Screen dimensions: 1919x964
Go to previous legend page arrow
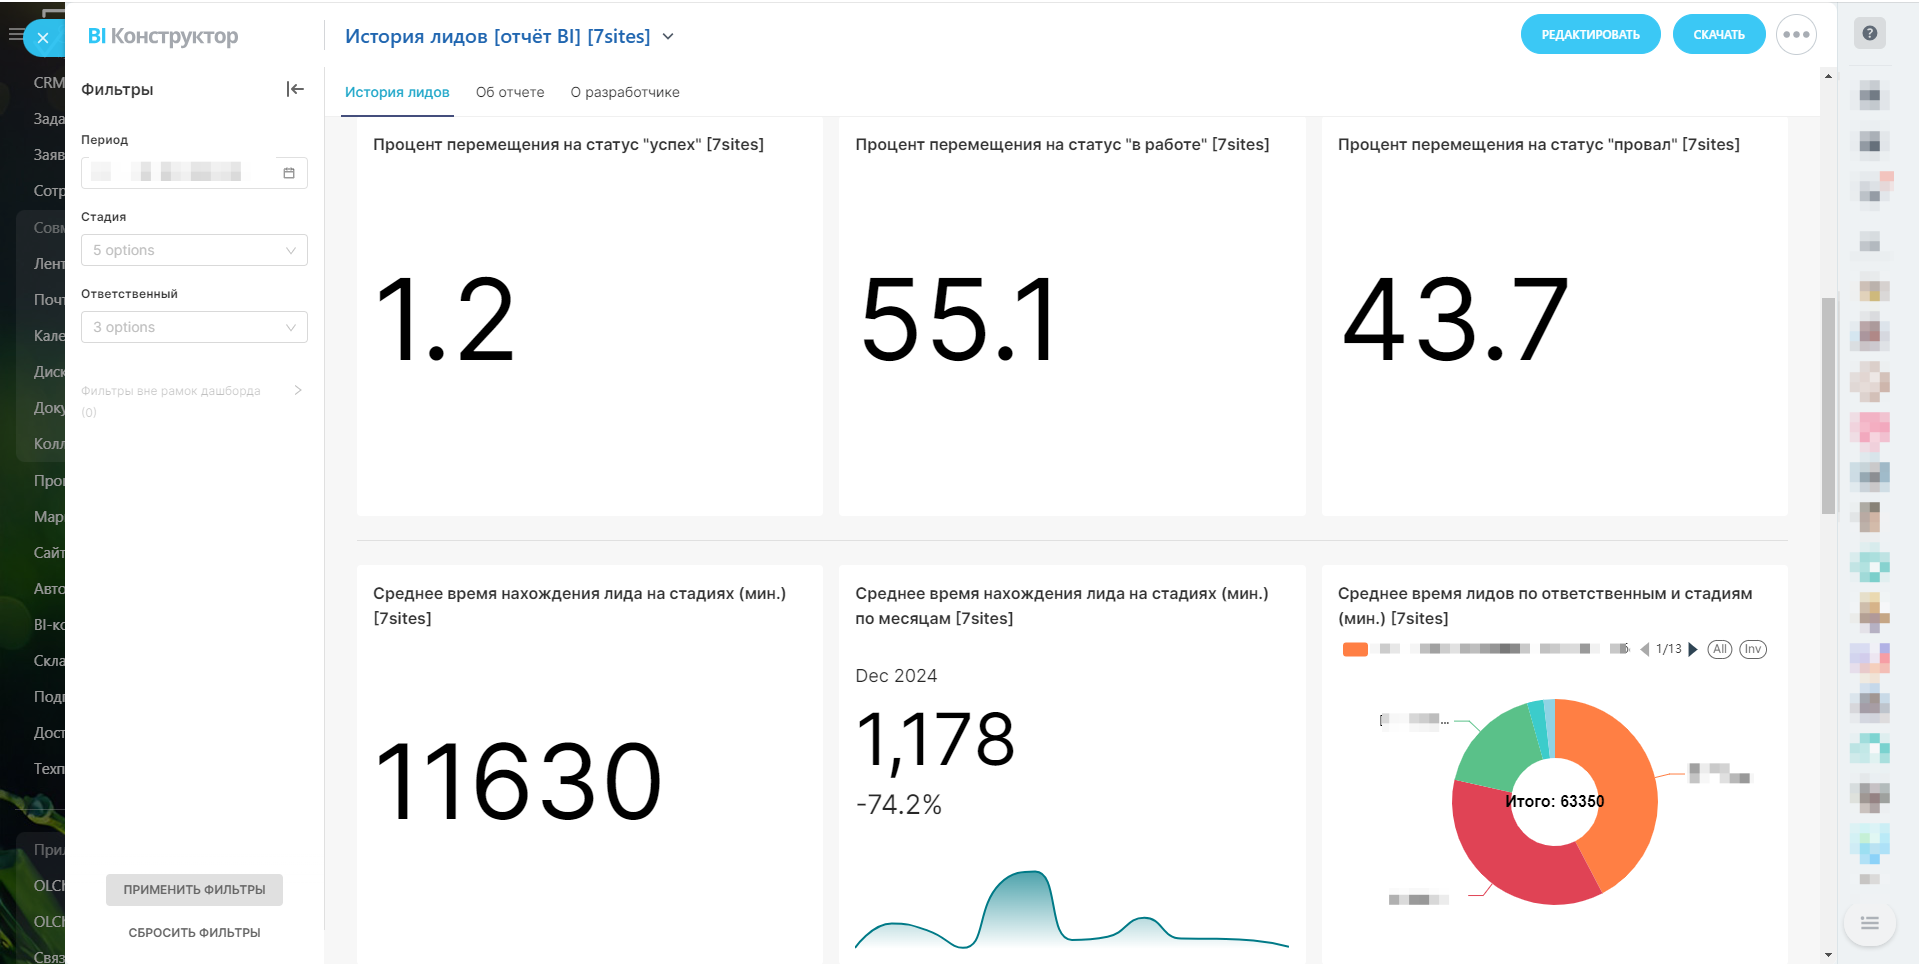pos(1644,649)
